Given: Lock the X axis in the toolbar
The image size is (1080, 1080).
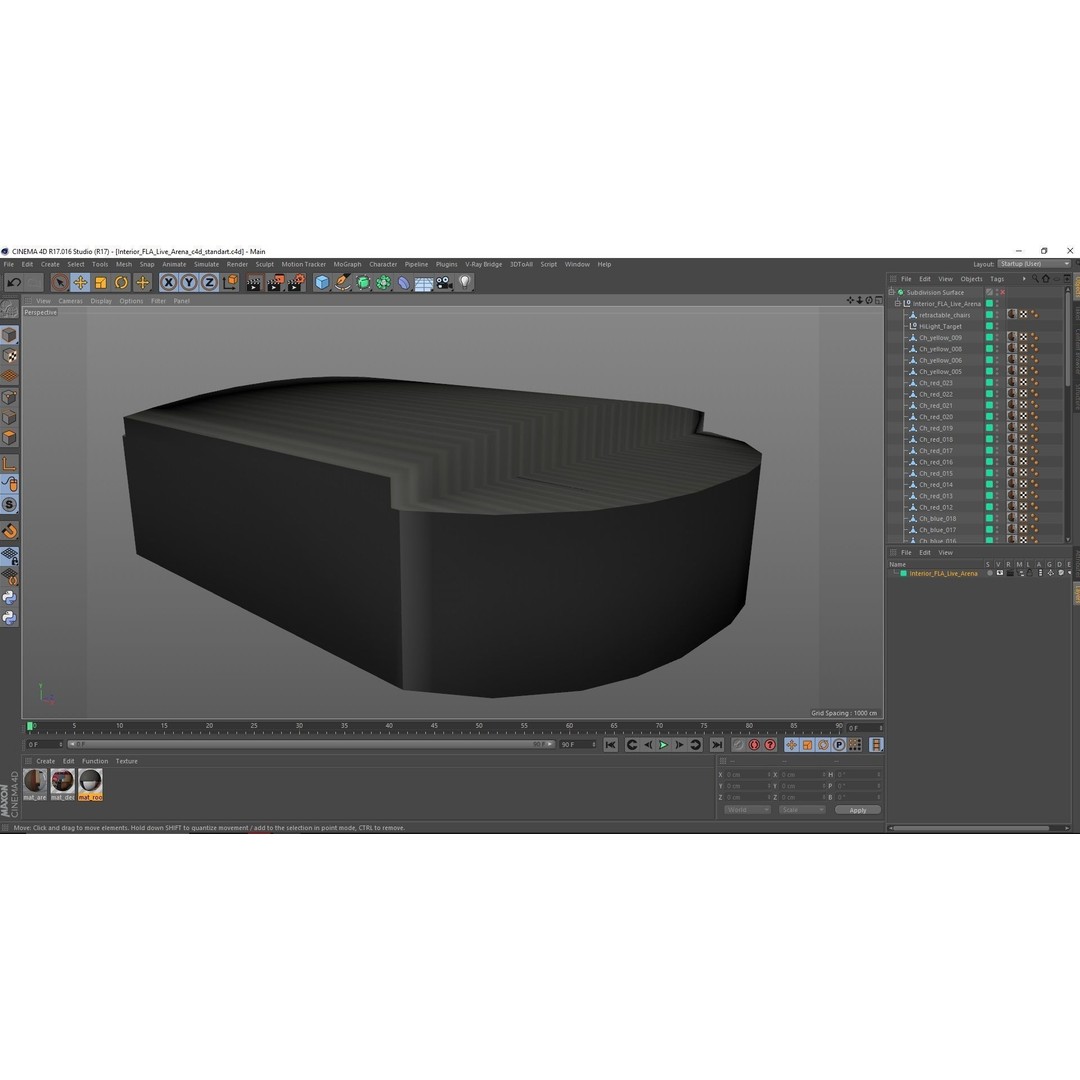Looking at the screenshot, I should tap(168, 282).
